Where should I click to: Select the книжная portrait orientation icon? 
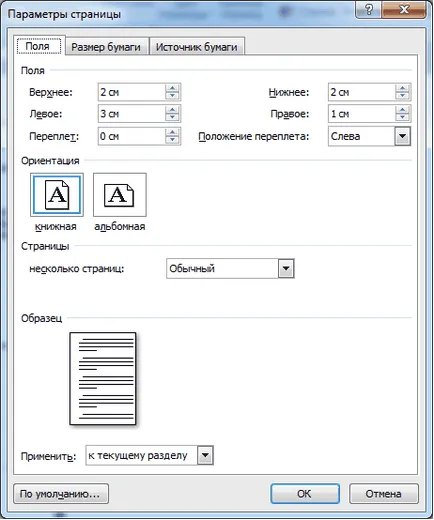tap(57, 195)
